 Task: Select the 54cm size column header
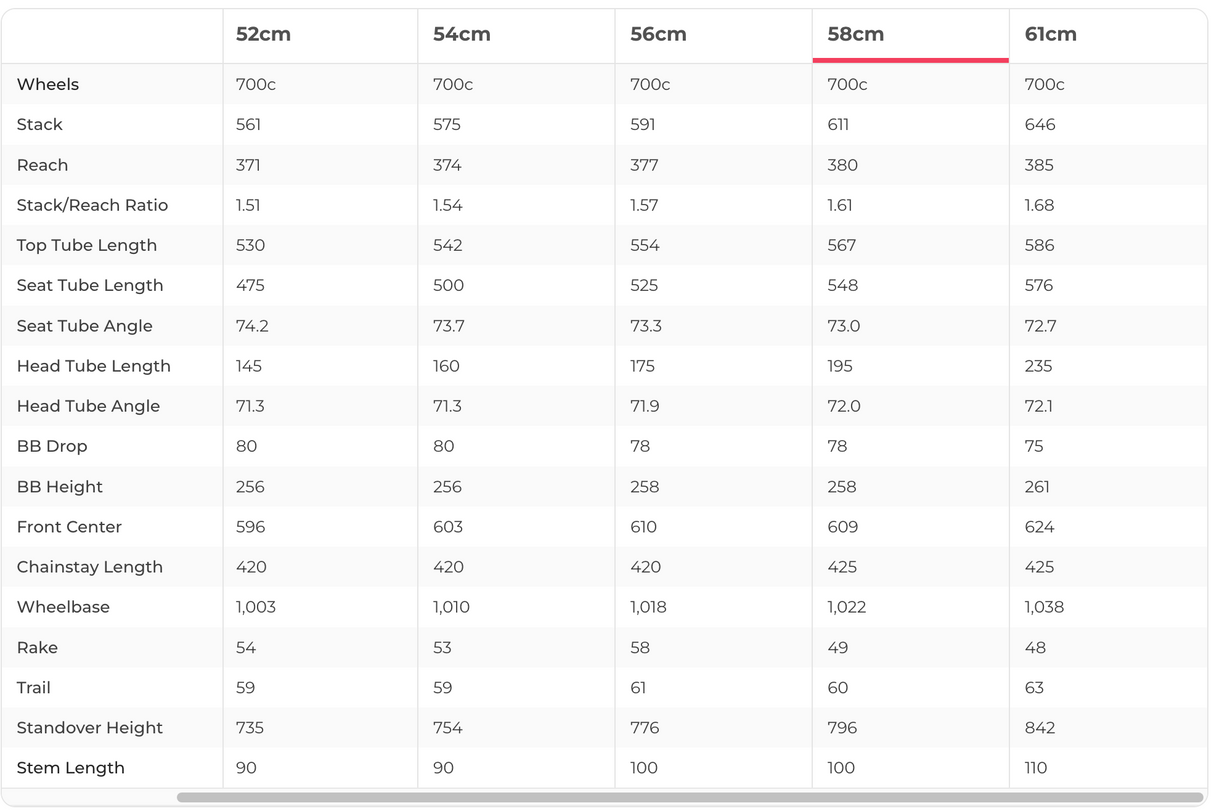461,34
